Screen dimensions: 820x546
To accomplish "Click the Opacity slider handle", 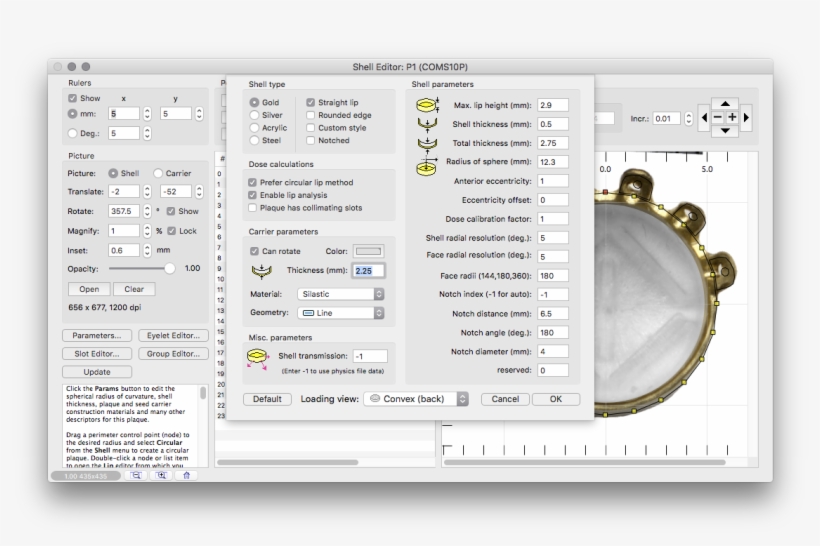I will click(169, 269).
